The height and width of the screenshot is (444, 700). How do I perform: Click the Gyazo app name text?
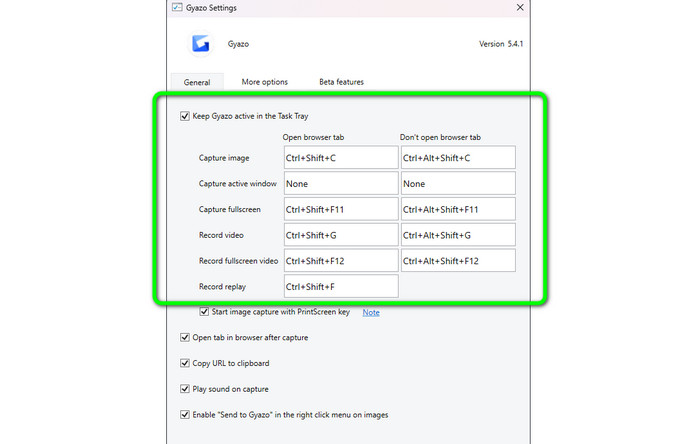click(x=238, y=44)
